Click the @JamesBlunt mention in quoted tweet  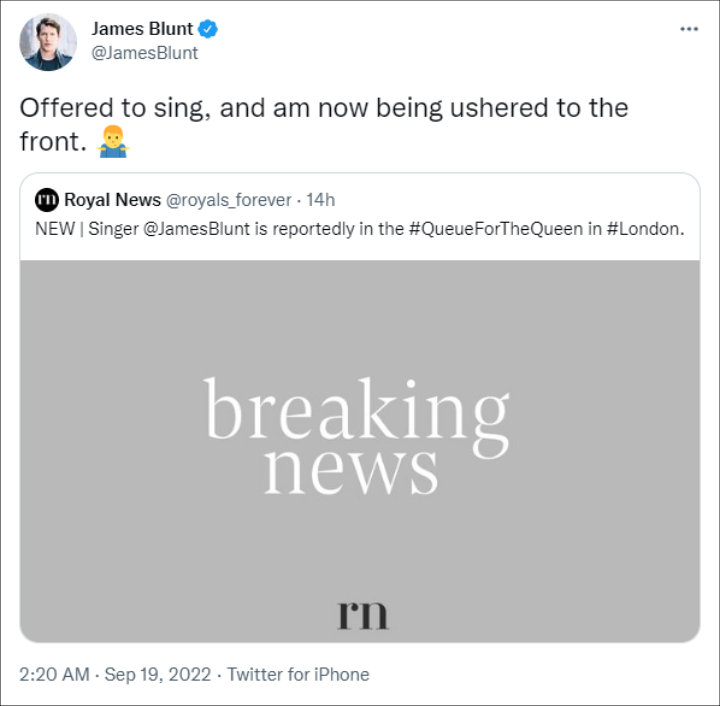point(197,229)
